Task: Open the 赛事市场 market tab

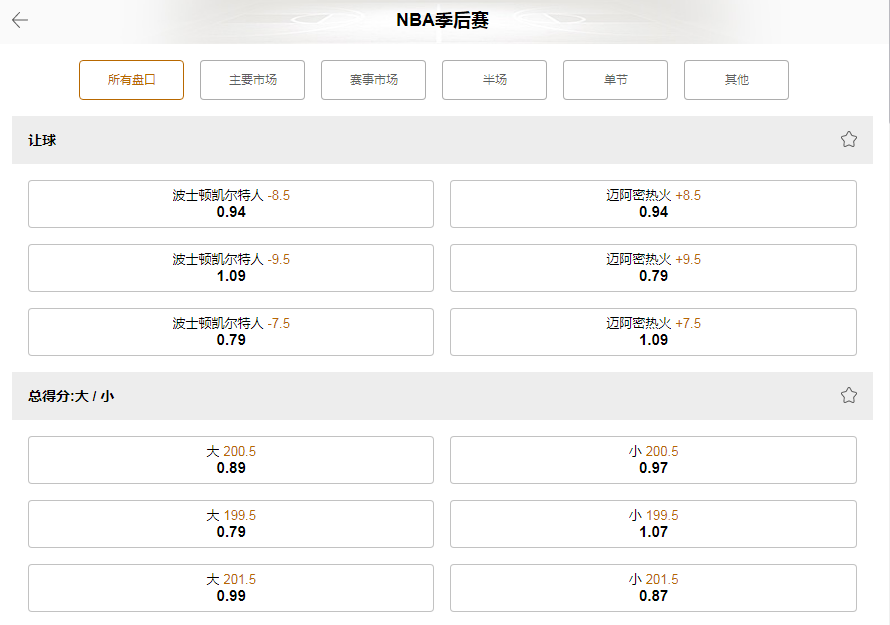Action: pos(373,80)
